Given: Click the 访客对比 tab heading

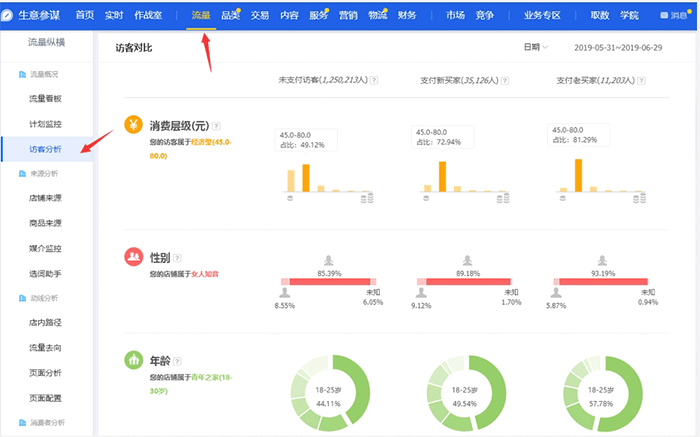Looking at the screenshot, I should pyautogui.click(x=135, y=48).
